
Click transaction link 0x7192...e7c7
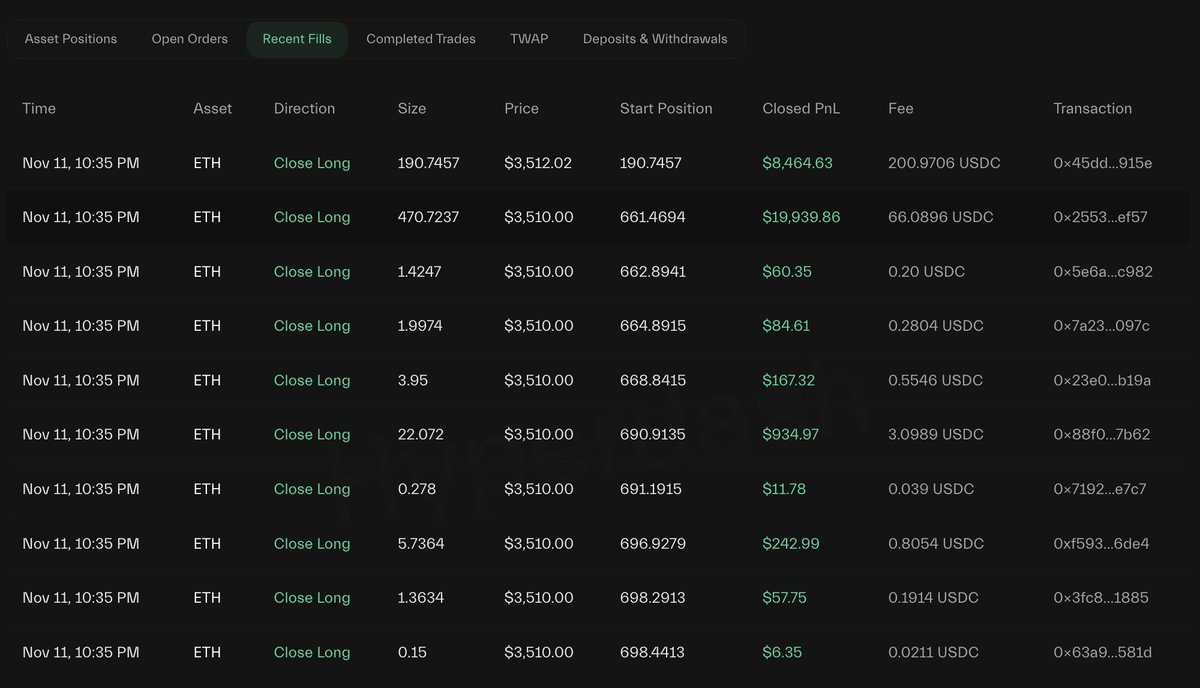pos(1100,489)
